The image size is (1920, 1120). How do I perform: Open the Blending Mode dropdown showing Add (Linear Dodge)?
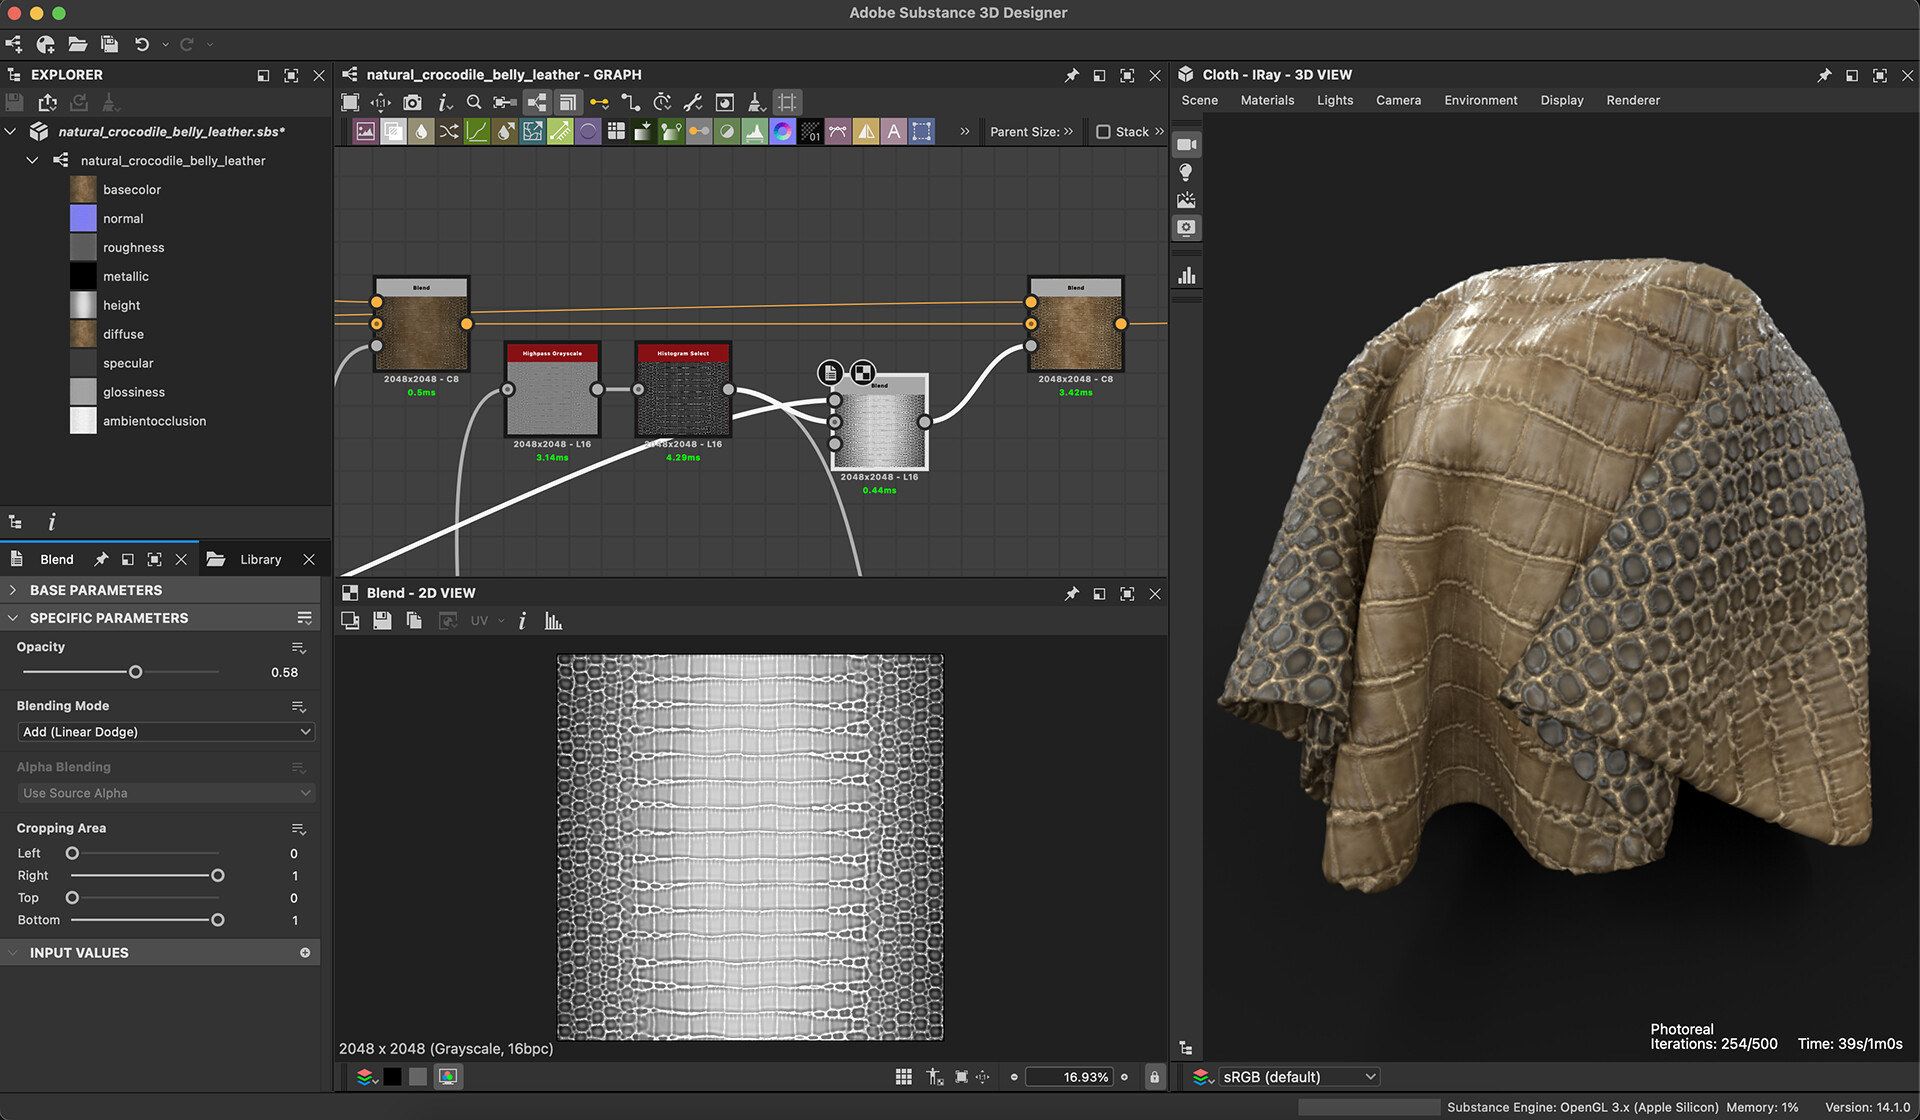[x=165, y=731]
